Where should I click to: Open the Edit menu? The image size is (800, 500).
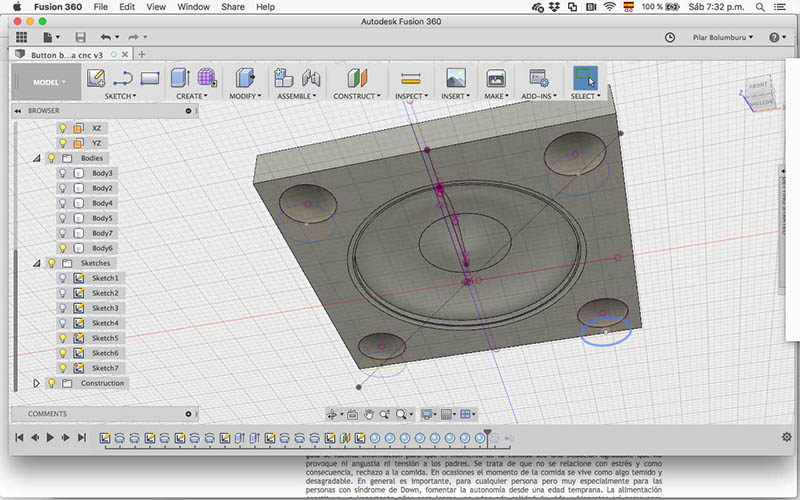[127, 7]
